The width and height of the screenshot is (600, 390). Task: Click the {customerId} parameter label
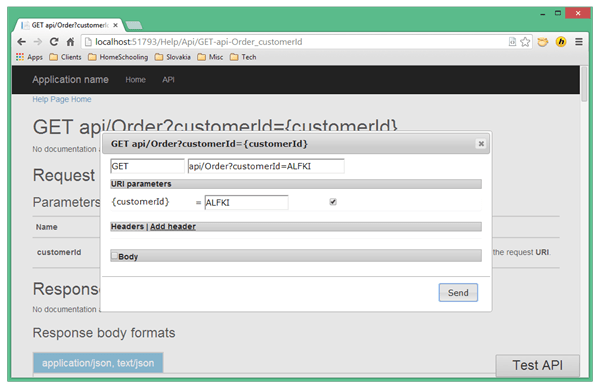(140, 202)
